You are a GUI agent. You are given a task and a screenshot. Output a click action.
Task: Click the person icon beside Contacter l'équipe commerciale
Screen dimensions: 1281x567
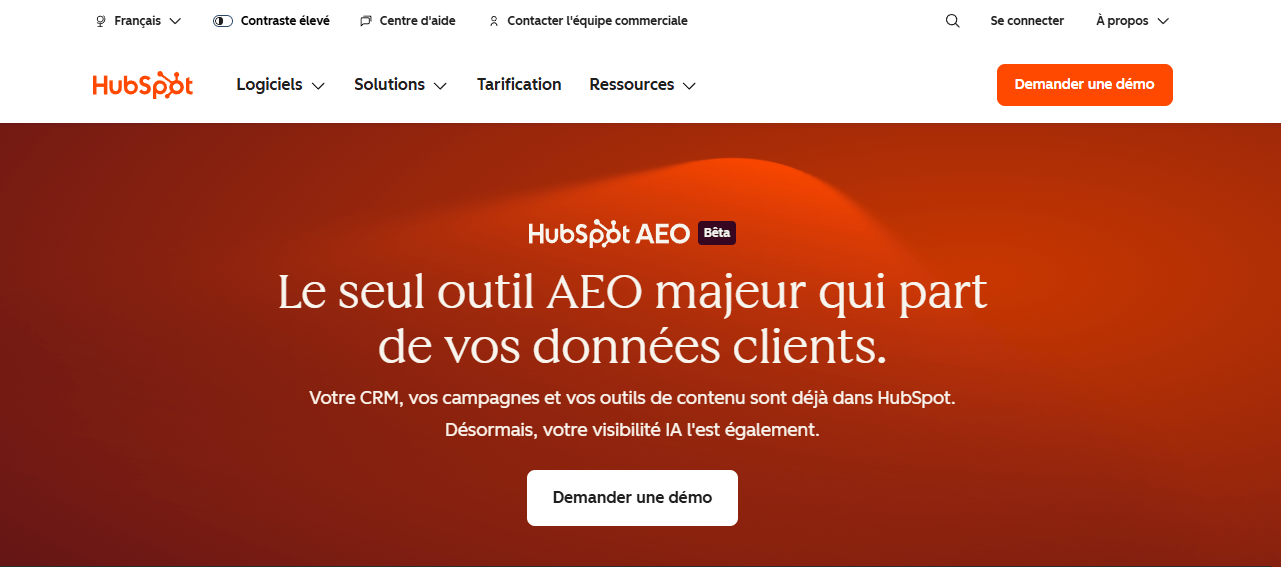pyautogui.click(x=494, y=21)
